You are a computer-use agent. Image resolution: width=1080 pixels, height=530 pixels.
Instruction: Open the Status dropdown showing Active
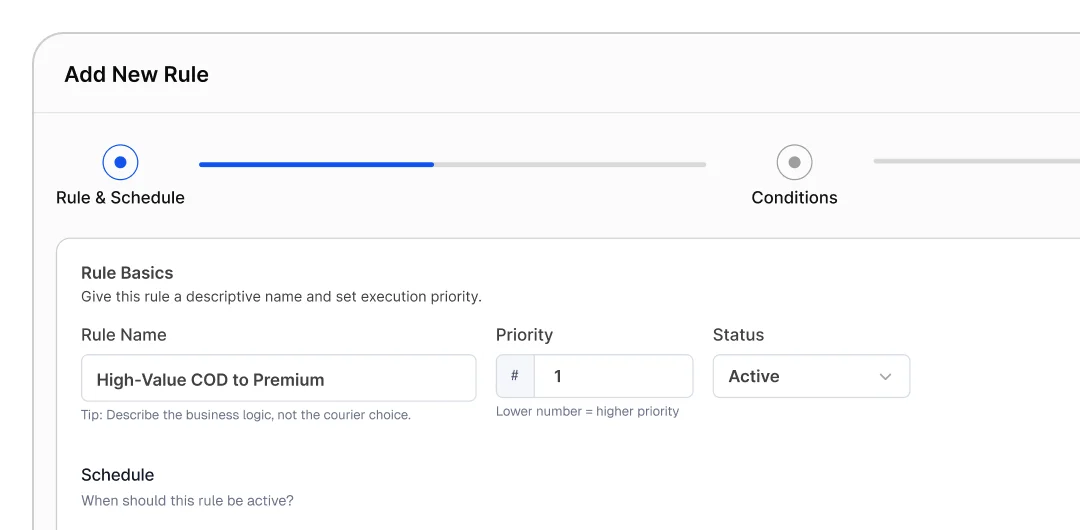[811, 376]
